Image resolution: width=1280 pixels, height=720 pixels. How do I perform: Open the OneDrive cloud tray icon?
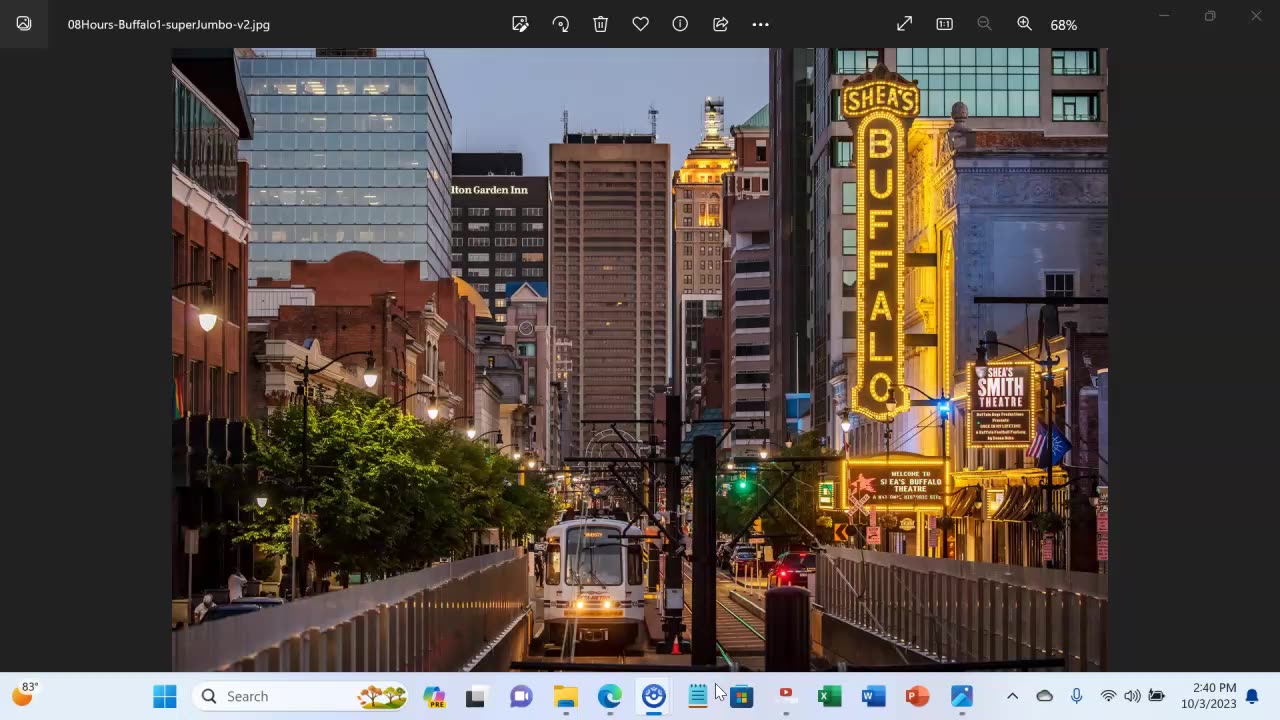pyautogui.click(x=1044, y=696)
